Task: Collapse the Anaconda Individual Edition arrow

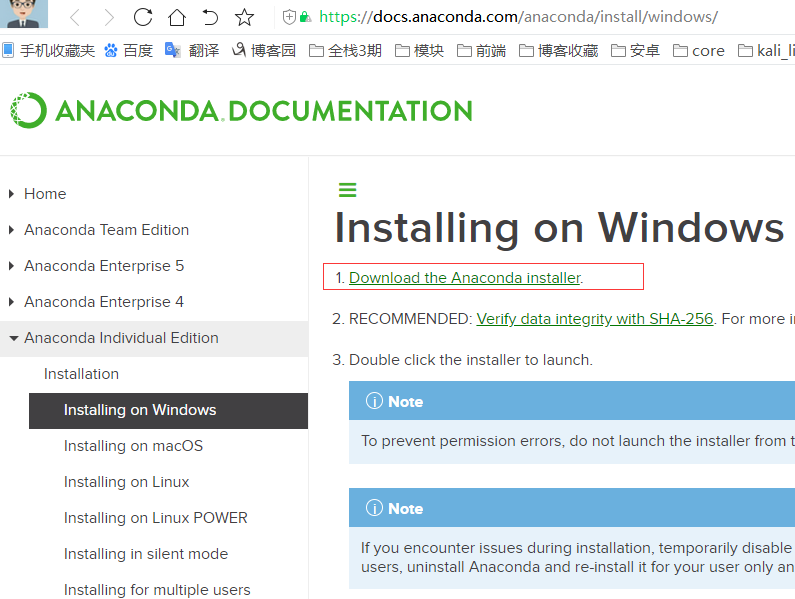Action: [14, 338]
